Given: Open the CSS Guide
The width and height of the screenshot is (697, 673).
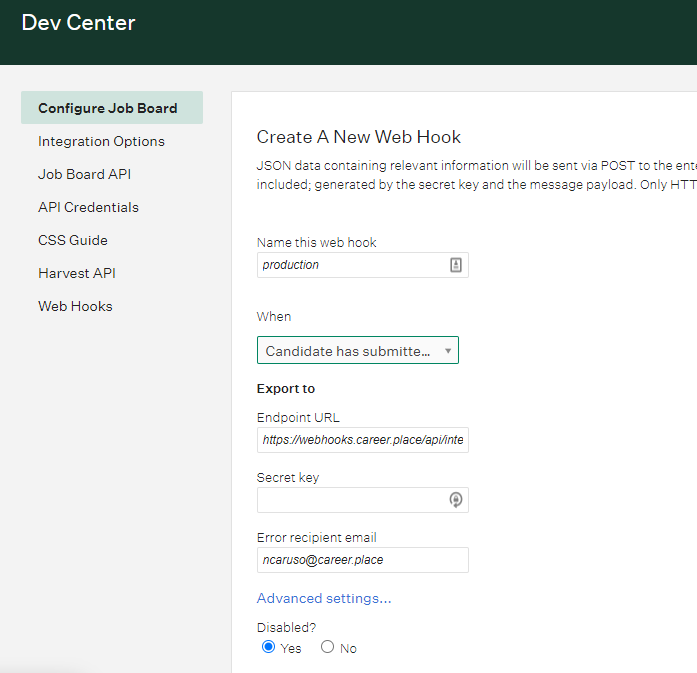Looking at the screenshot, I should (73, 240).
